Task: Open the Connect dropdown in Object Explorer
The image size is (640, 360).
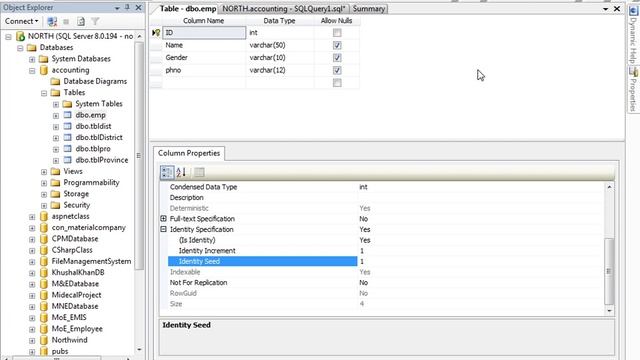Action: click(22, 21)
